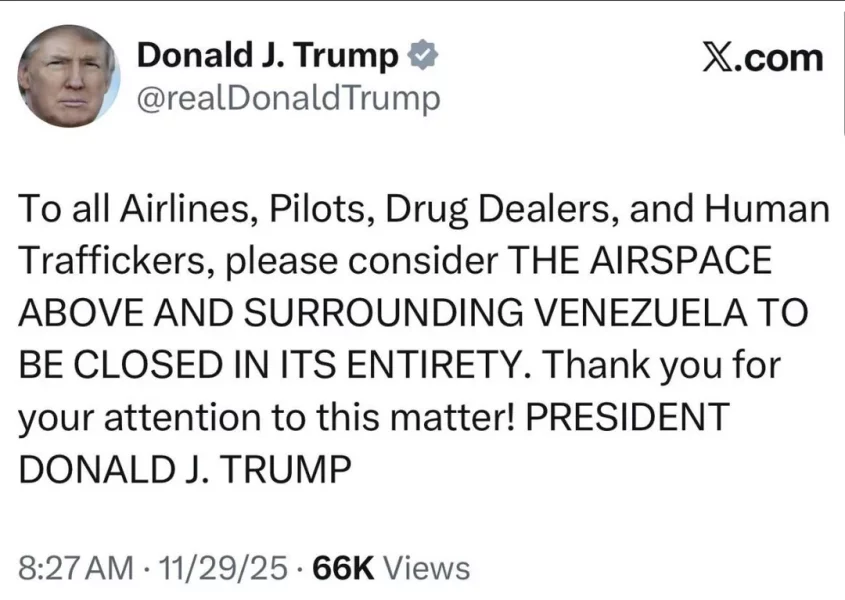Click the "DONALD J. TRUMP" signature line
The width and height of the screenshot is (845, 600).
[185, 467]
